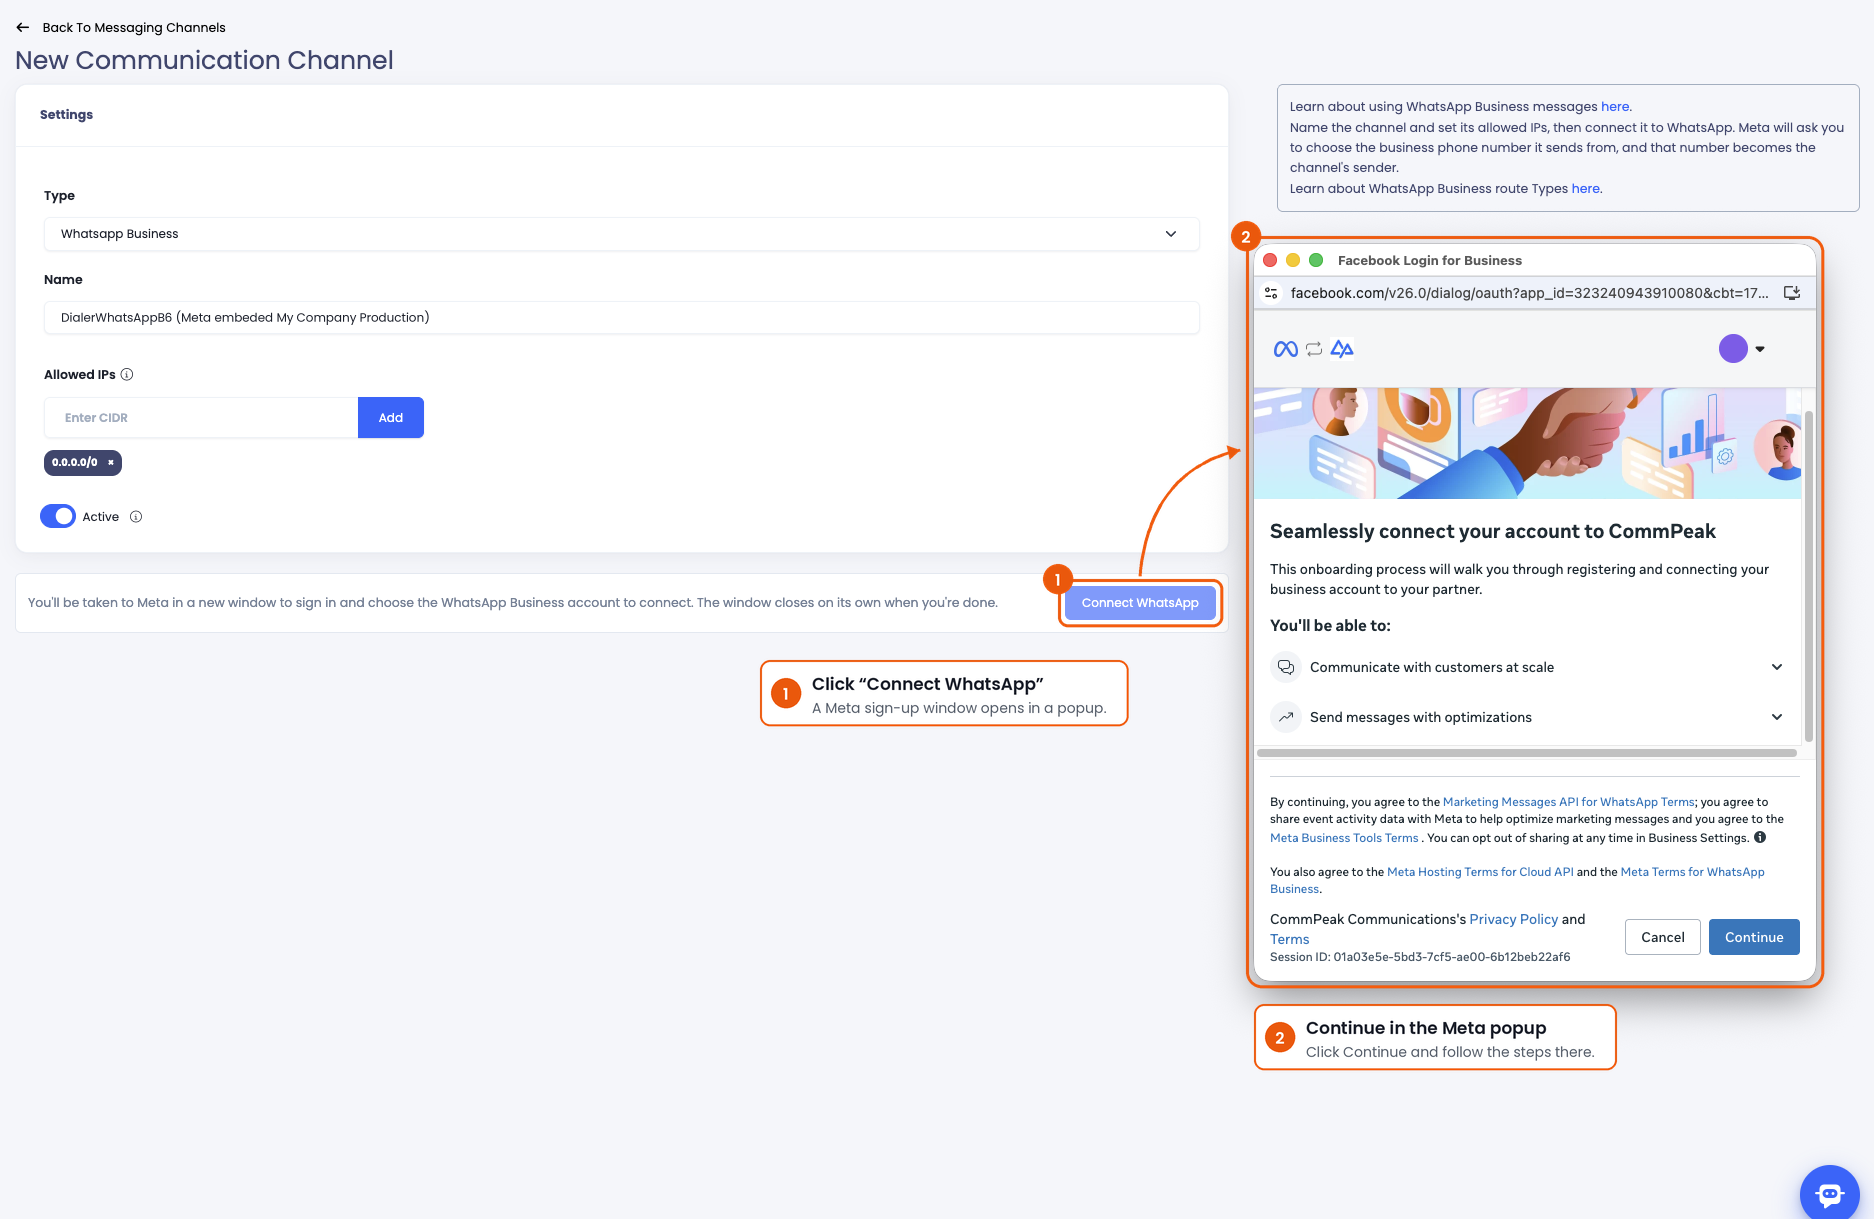Open the profile avatar dropdown
Image resolution: width=1874 pixels, height=1219 pixels.
[x=1742, y=349]
